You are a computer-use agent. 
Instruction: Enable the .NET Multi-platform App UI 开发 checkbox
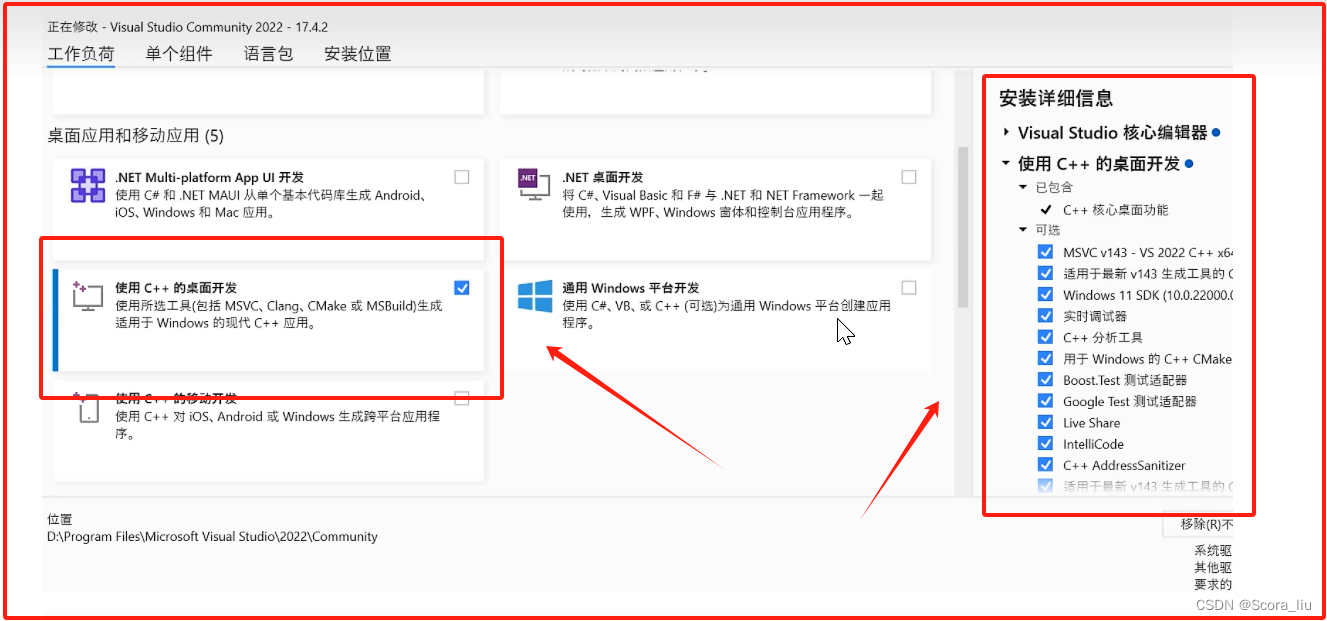pos(461,177)
